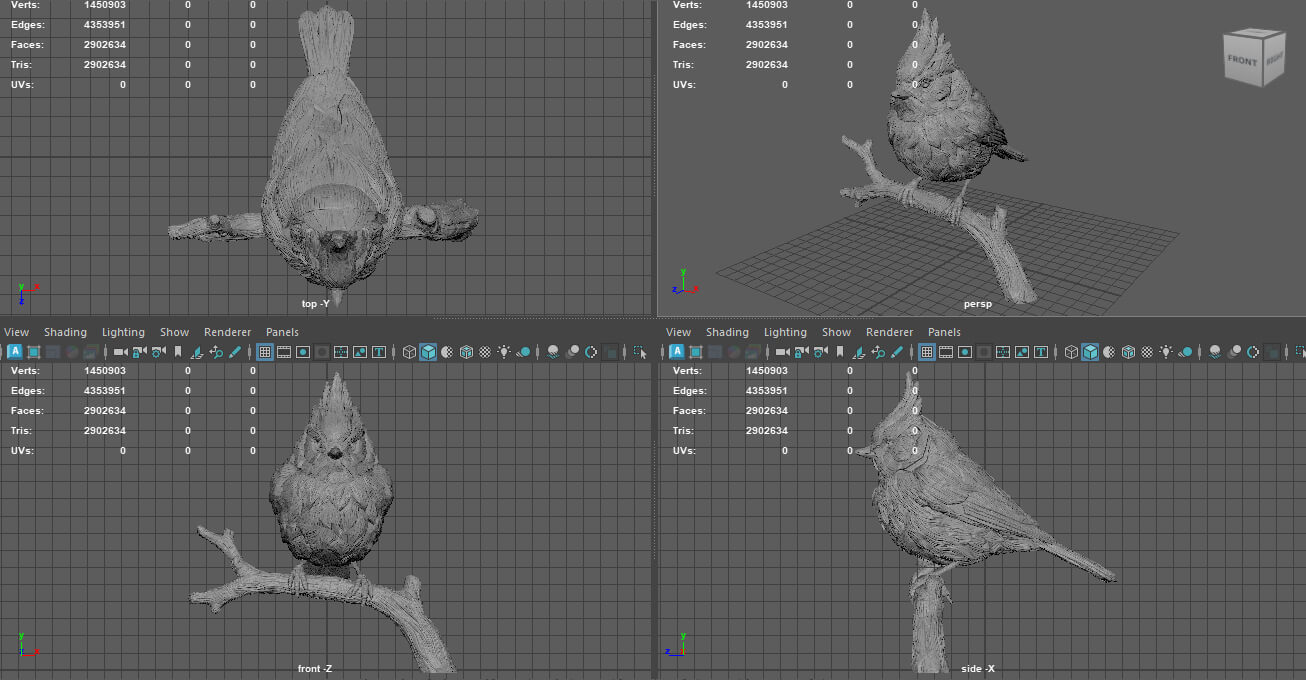Switch to Wireframe cube in side panel toolbar
Screen dimensions: 1306x680
click(x=1071, y=352)
